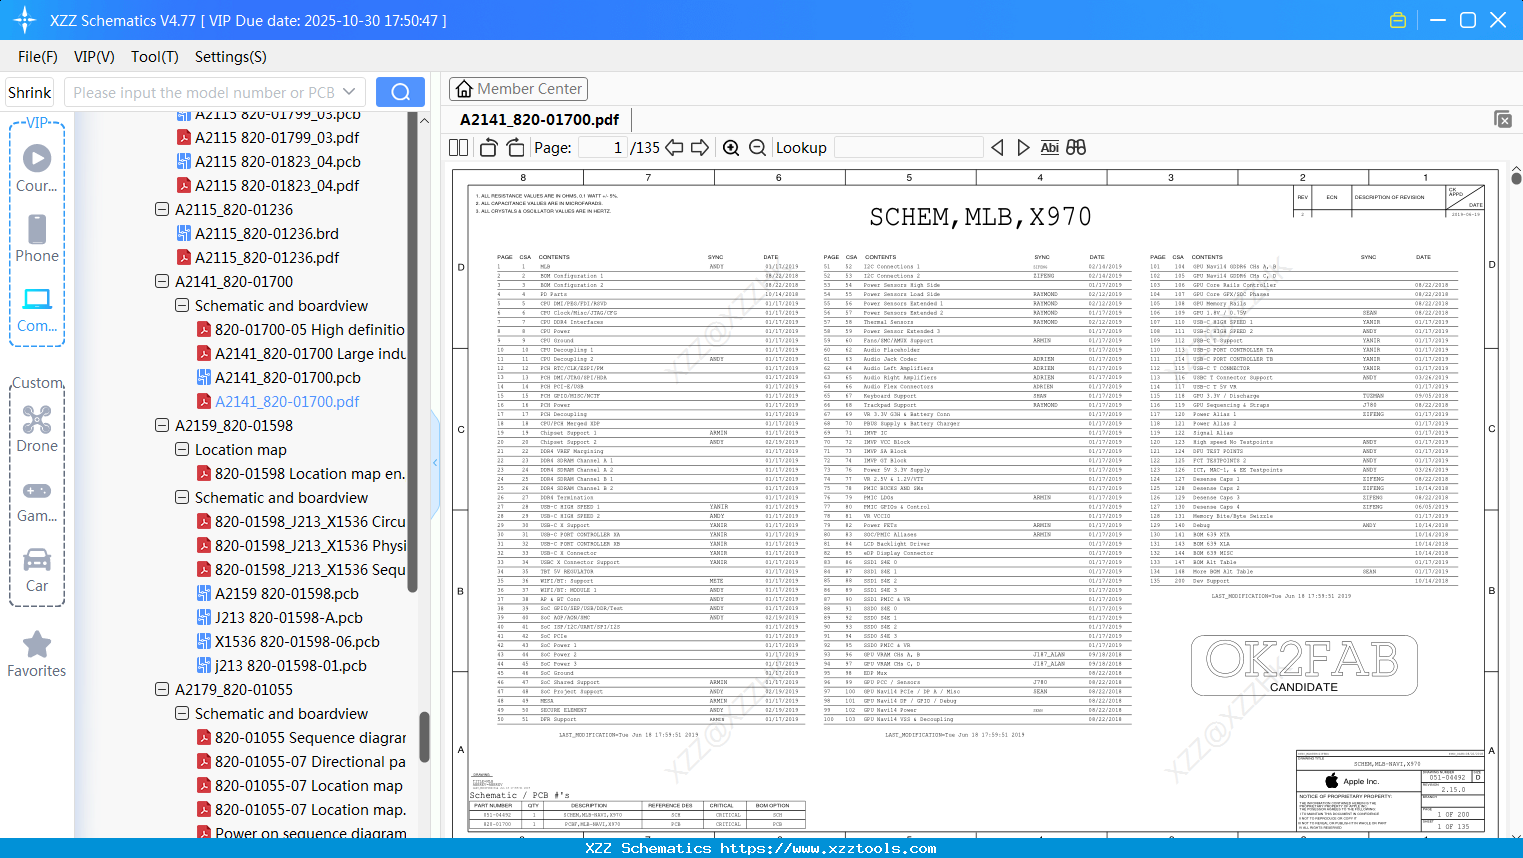Open A2141_820-01700.pcb boardview file

[x=288, y=378]
